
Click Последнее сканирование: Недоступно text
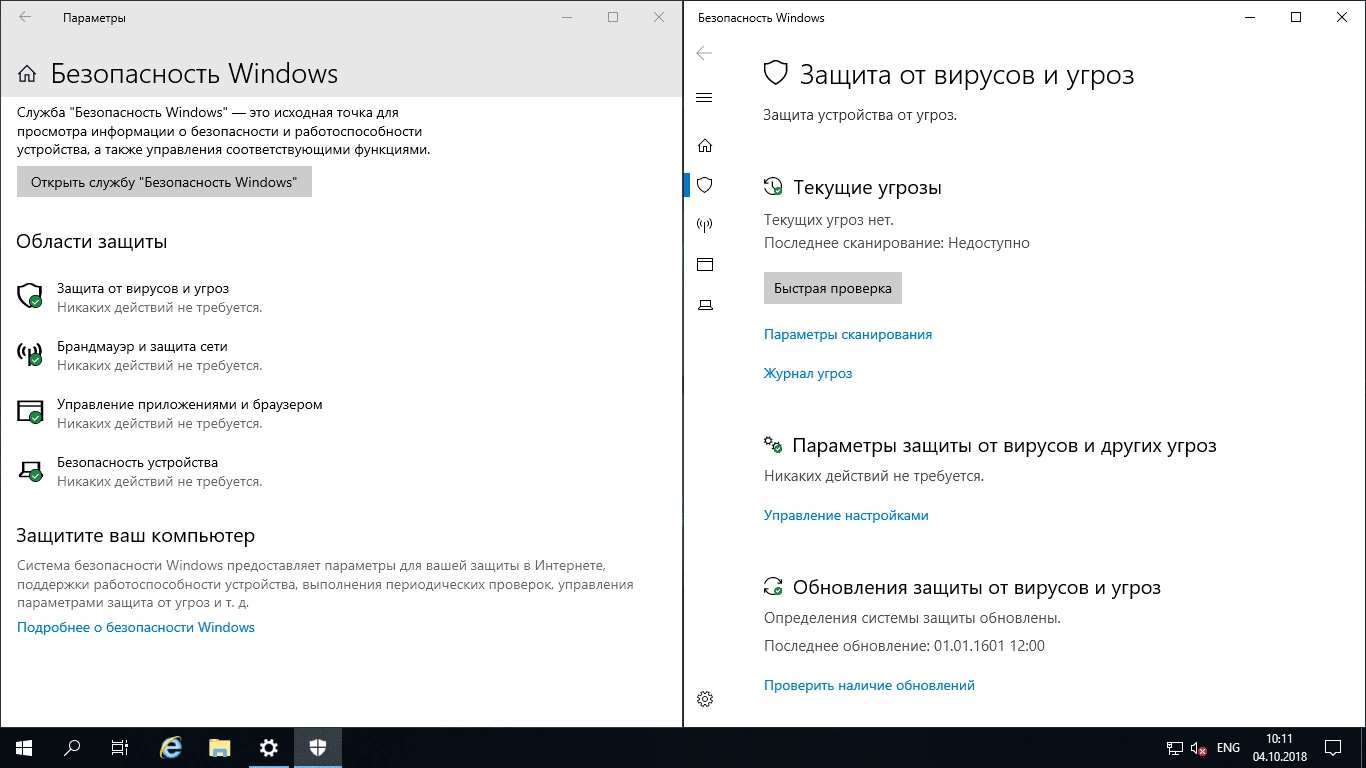pyautogui.click(x=897, y=242)
